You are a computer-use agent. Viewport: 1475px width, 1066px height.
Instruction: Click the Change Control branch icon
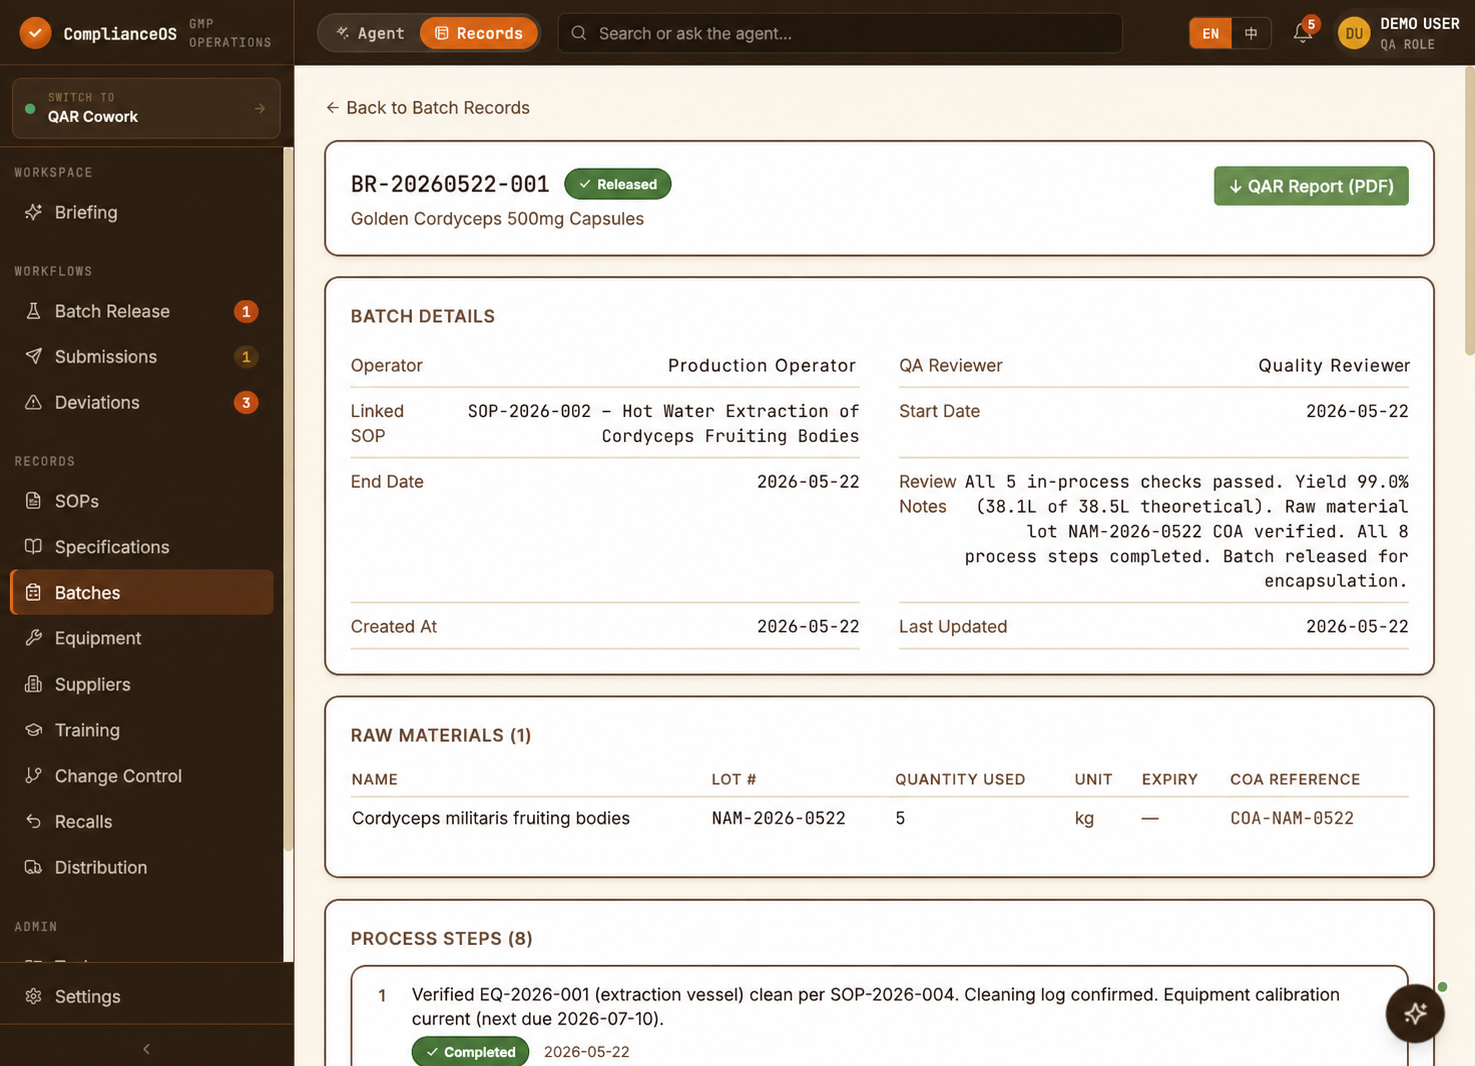[33, 775]
